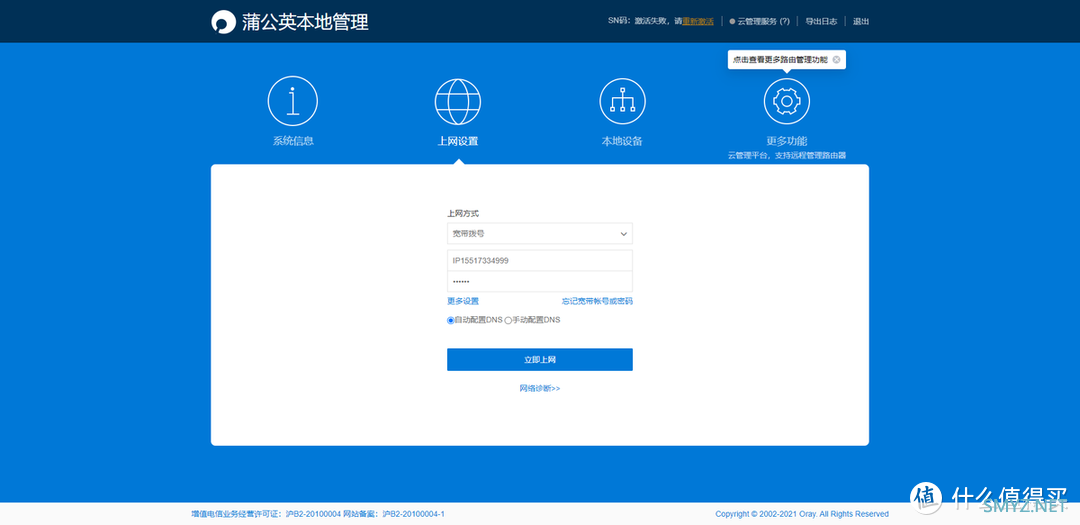Click the 云管理服务 status dot
Image resolution: width=1080 pixels, height=525 pixels.
pyautogui.click(x=732, y=21)
